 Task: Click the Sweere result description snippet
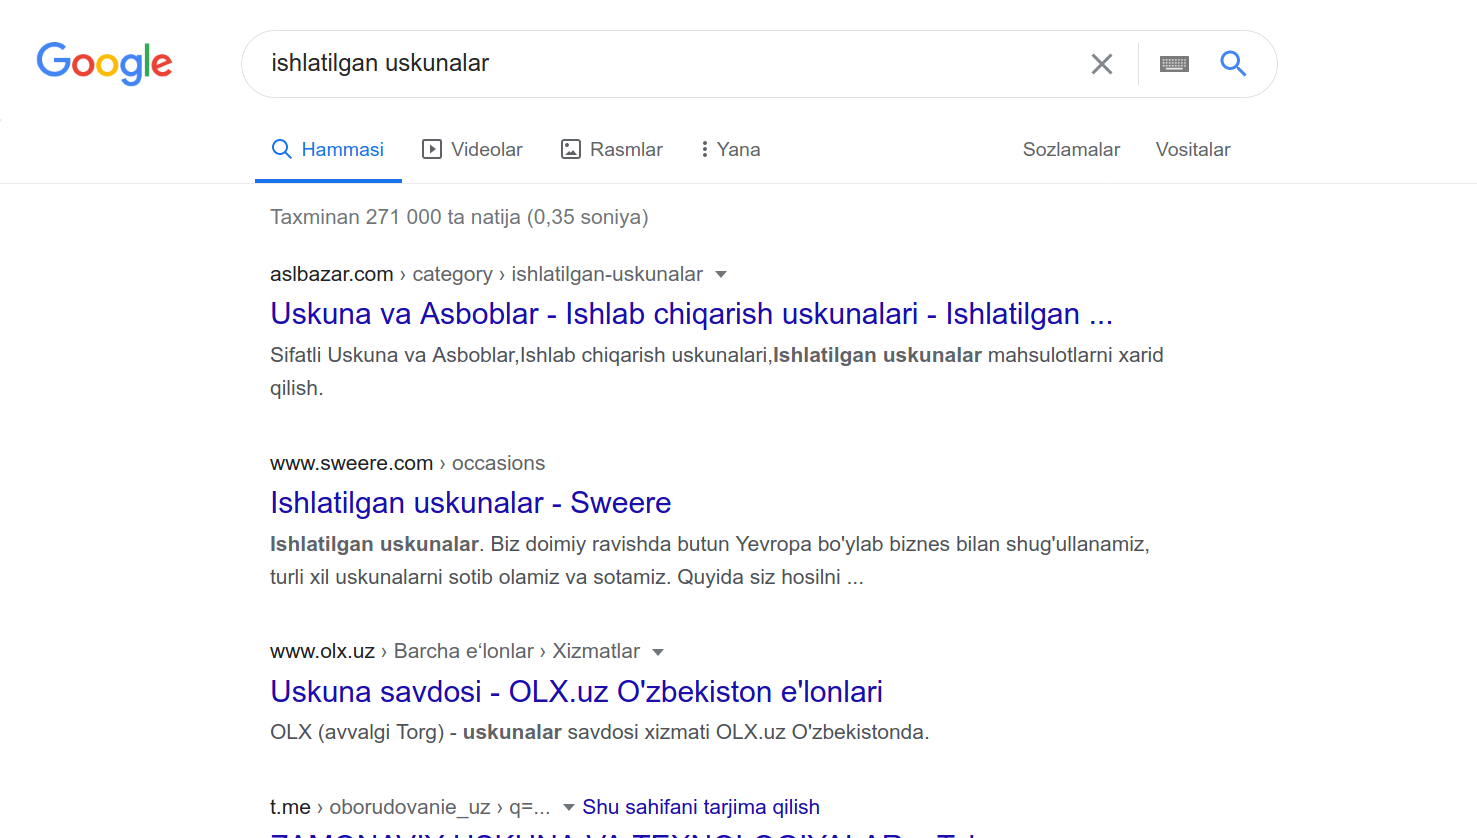pos(710,560)
